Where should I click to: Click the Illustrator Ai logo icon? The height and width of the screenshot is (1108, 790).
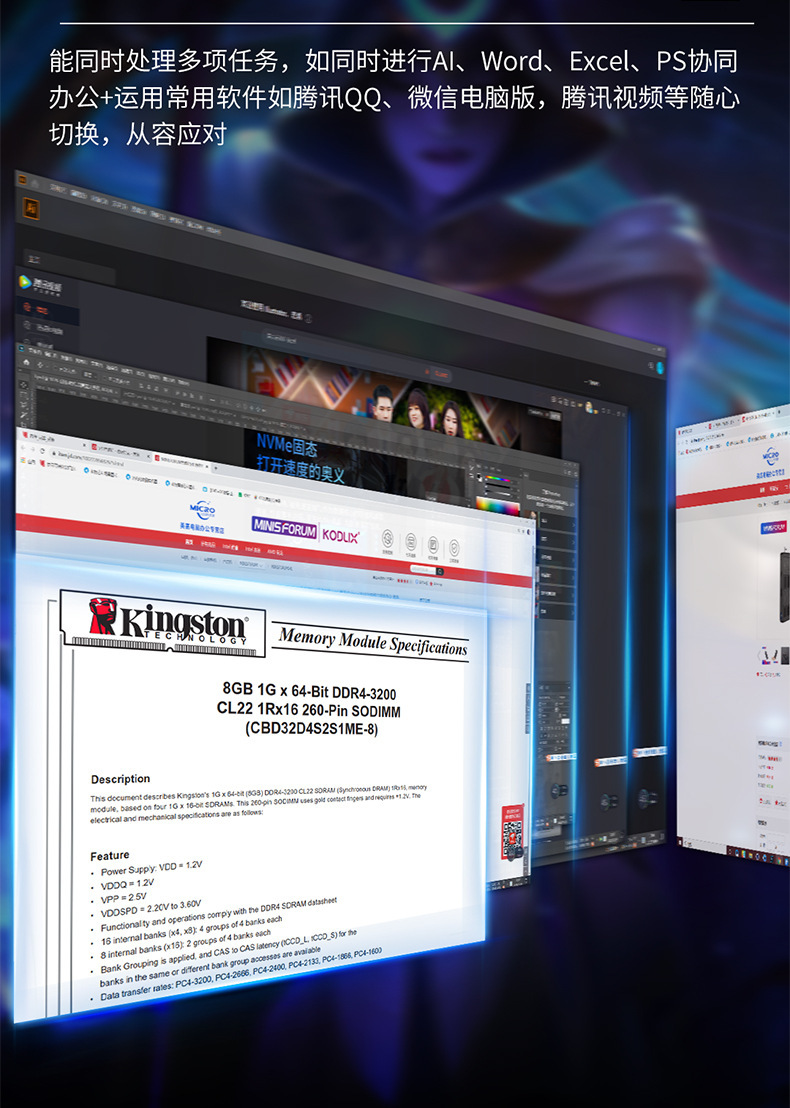click(x=30, y=208)
